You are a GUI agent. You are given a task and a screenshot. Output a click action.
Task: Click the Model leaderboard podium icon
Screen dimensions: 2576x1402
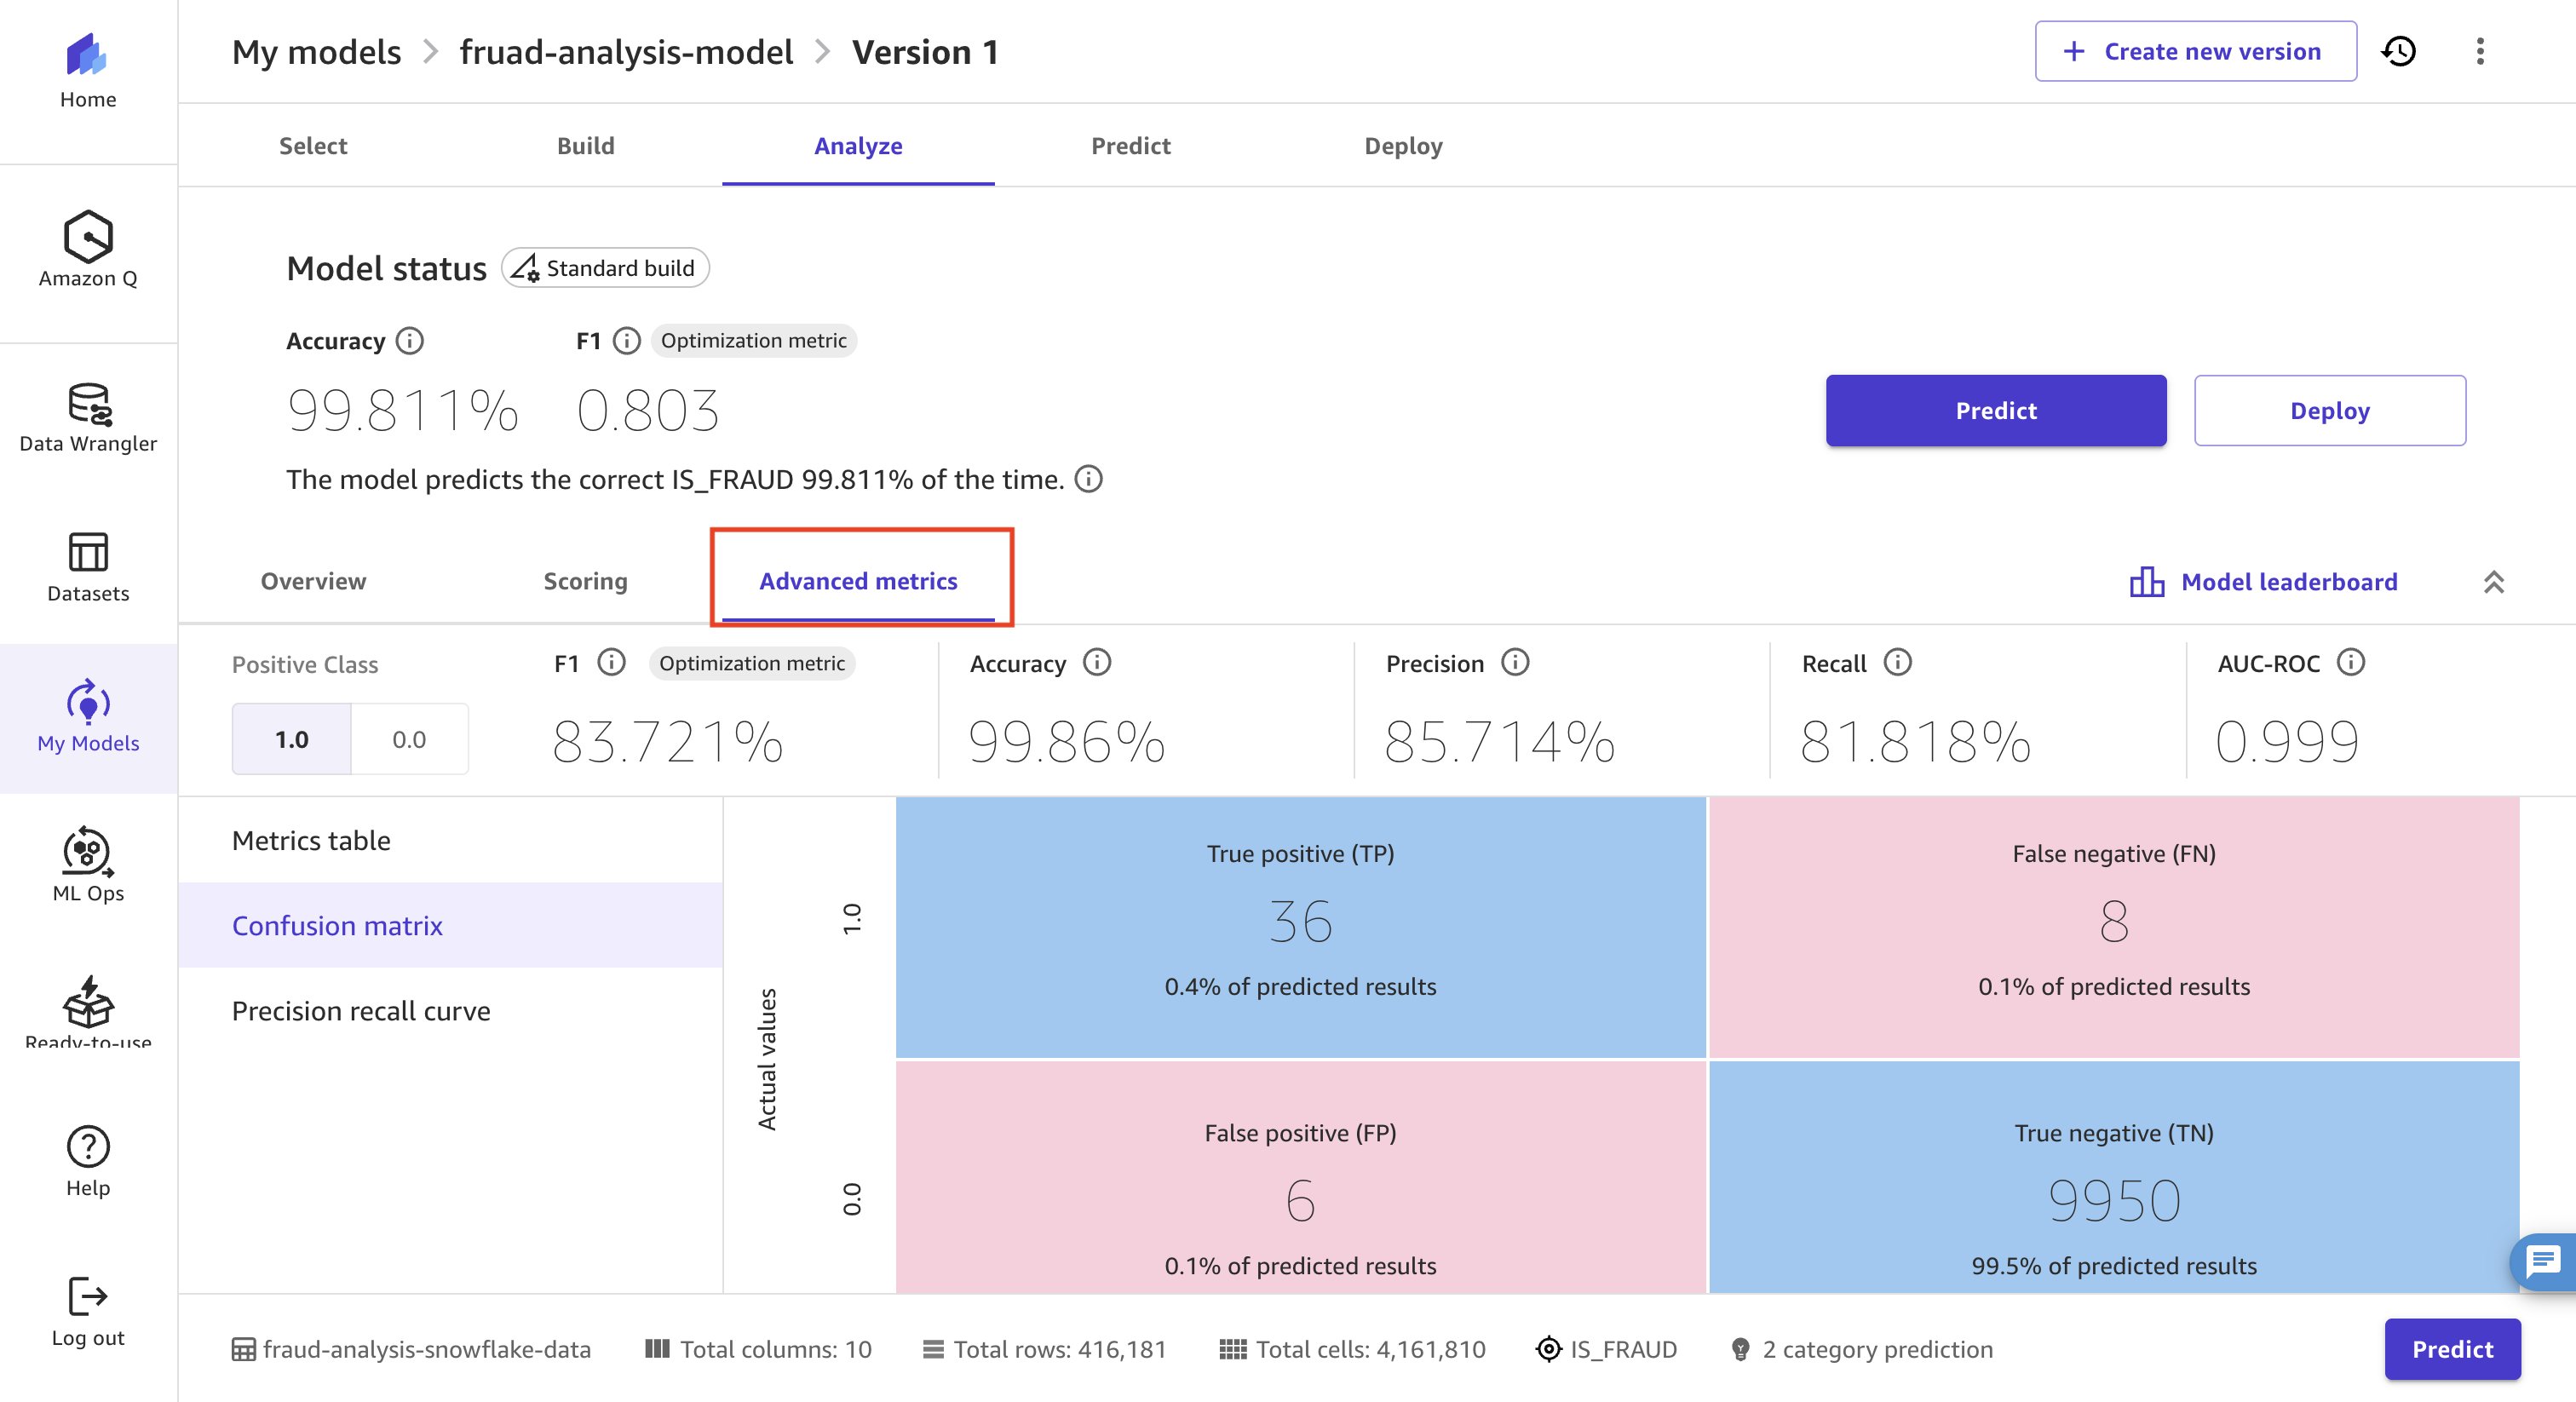coord(2147,581)
